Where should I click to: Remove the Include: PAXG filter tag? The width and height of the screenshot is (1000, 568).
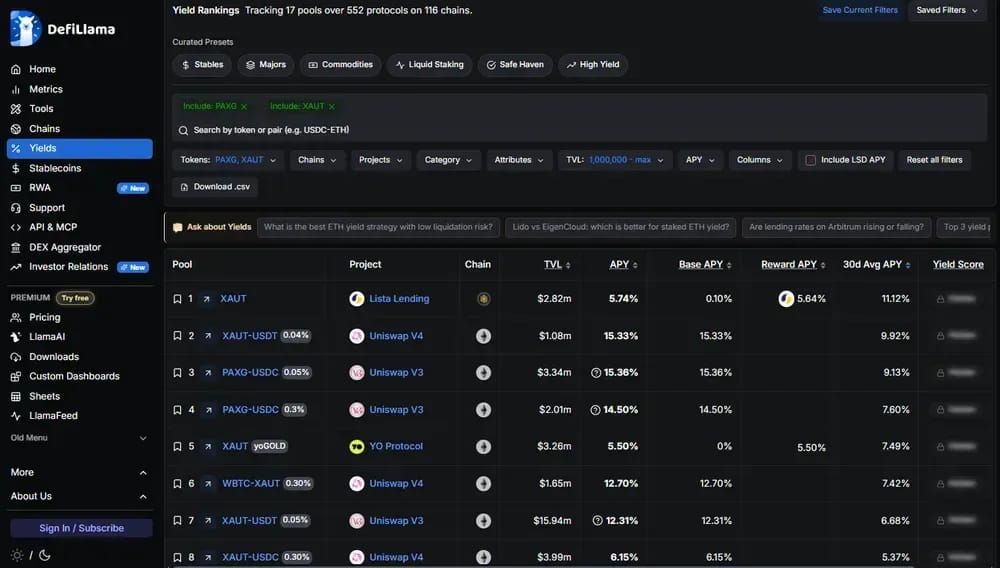[x=244, y=107]
